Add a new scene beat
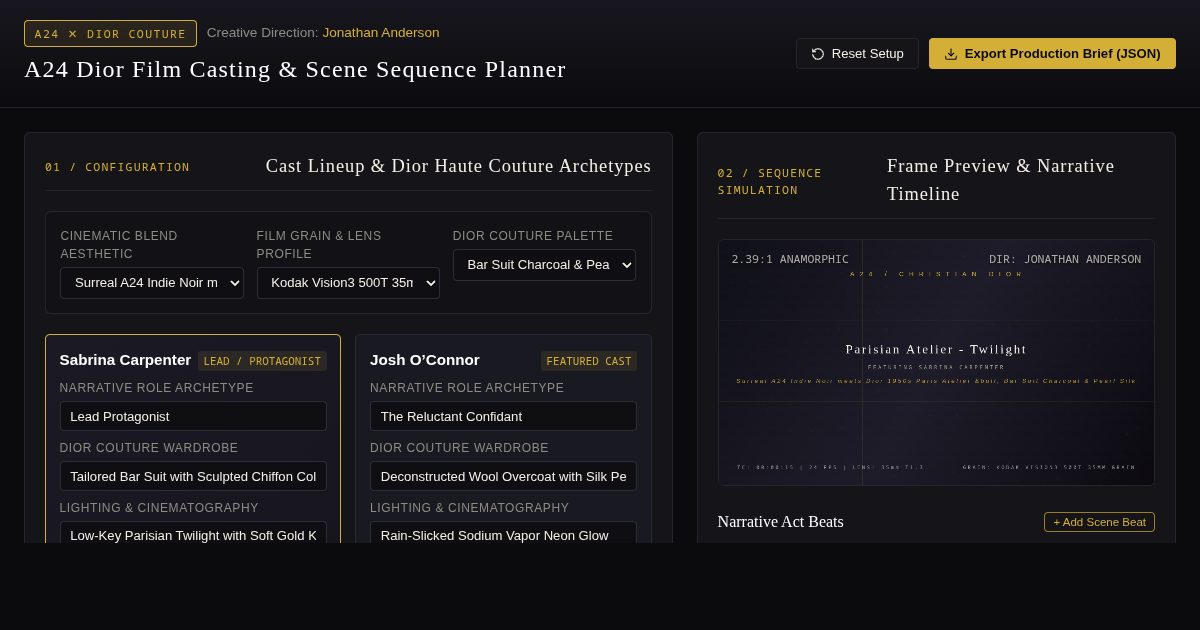 tap(1099, 522)
